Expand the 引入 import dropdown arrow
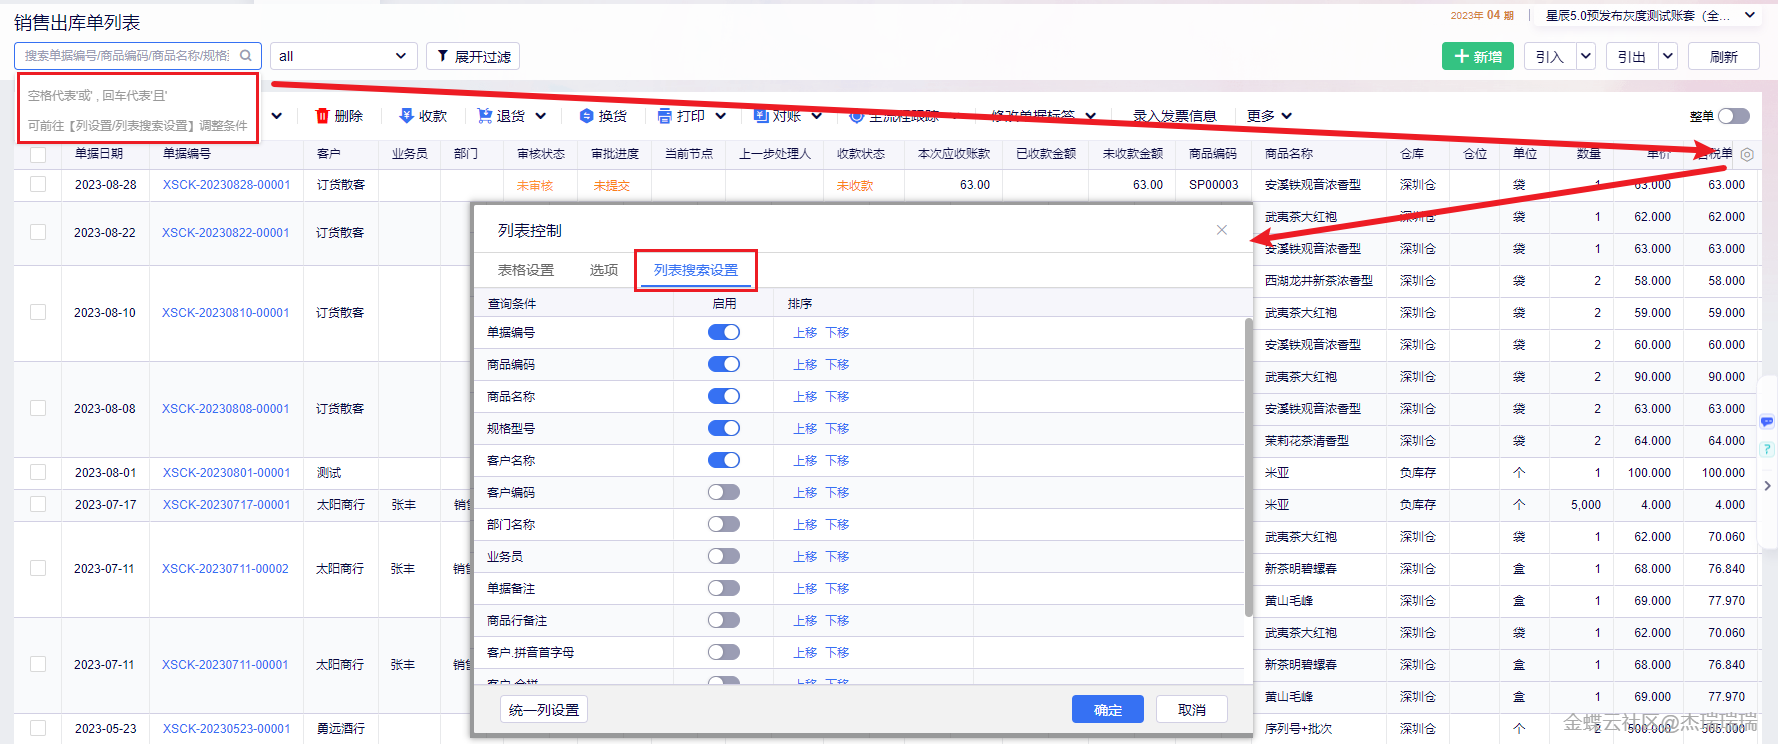 point(1586,56)
